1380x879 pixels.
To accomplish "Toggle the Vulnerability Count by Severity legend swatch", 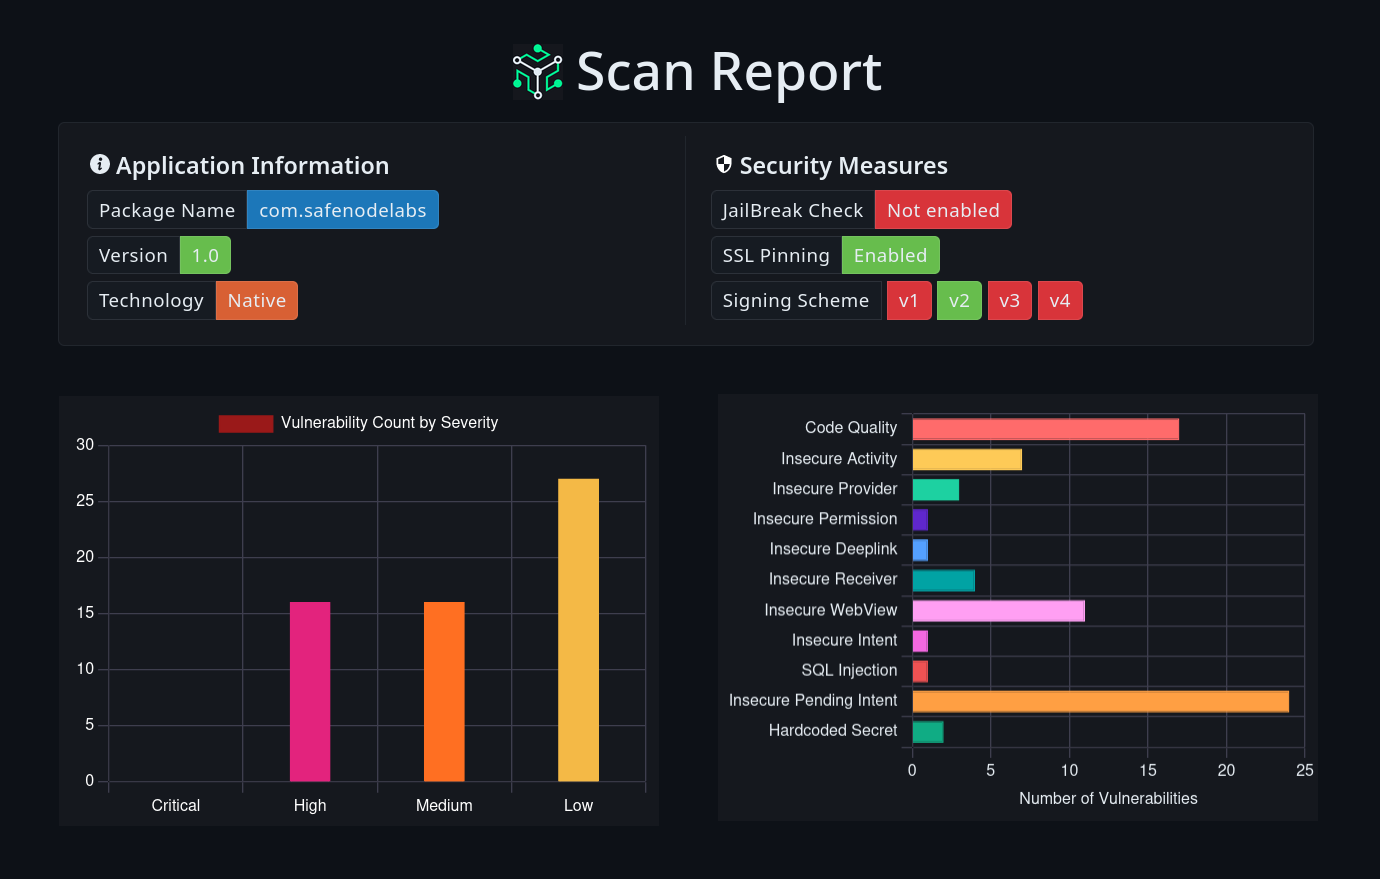I will 246,423.
